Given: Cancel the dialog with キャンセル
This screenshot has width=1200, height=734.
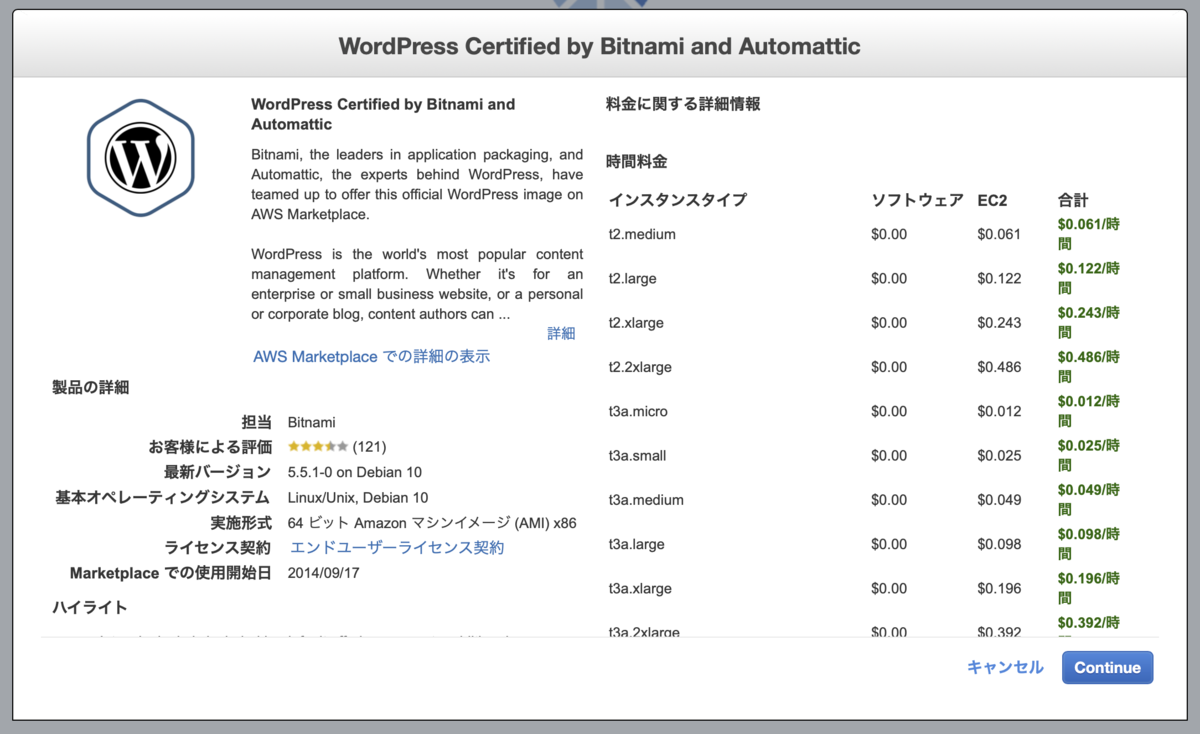Looking at the screenshot, I should click(1005, 667).
